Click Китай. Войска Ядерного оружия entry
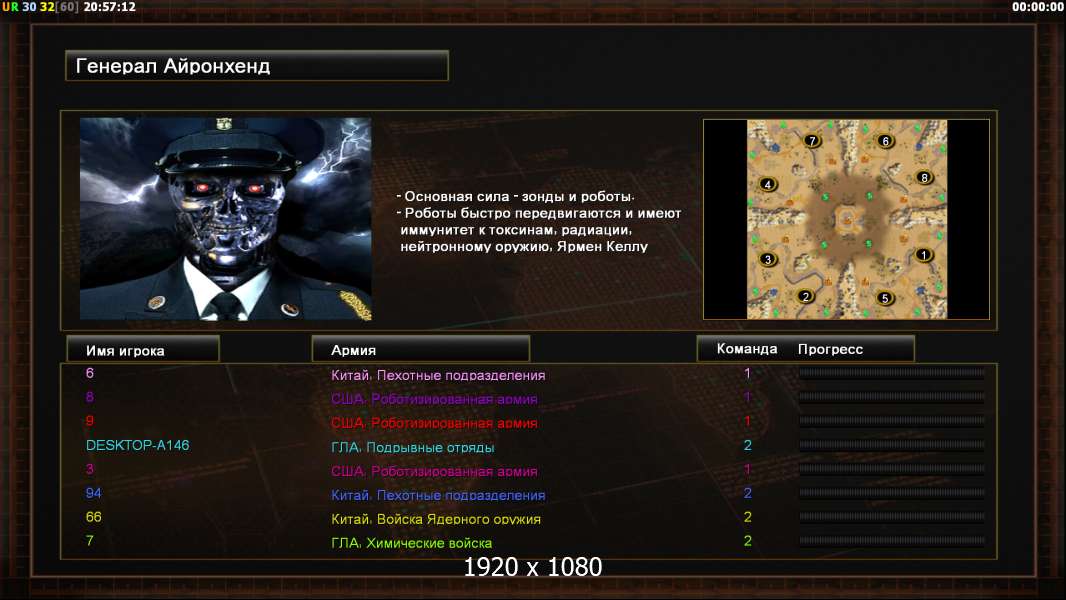Image resolution: width=1066 pixels, height=600 pixels. pyautogui.click(x=436, y=519)
